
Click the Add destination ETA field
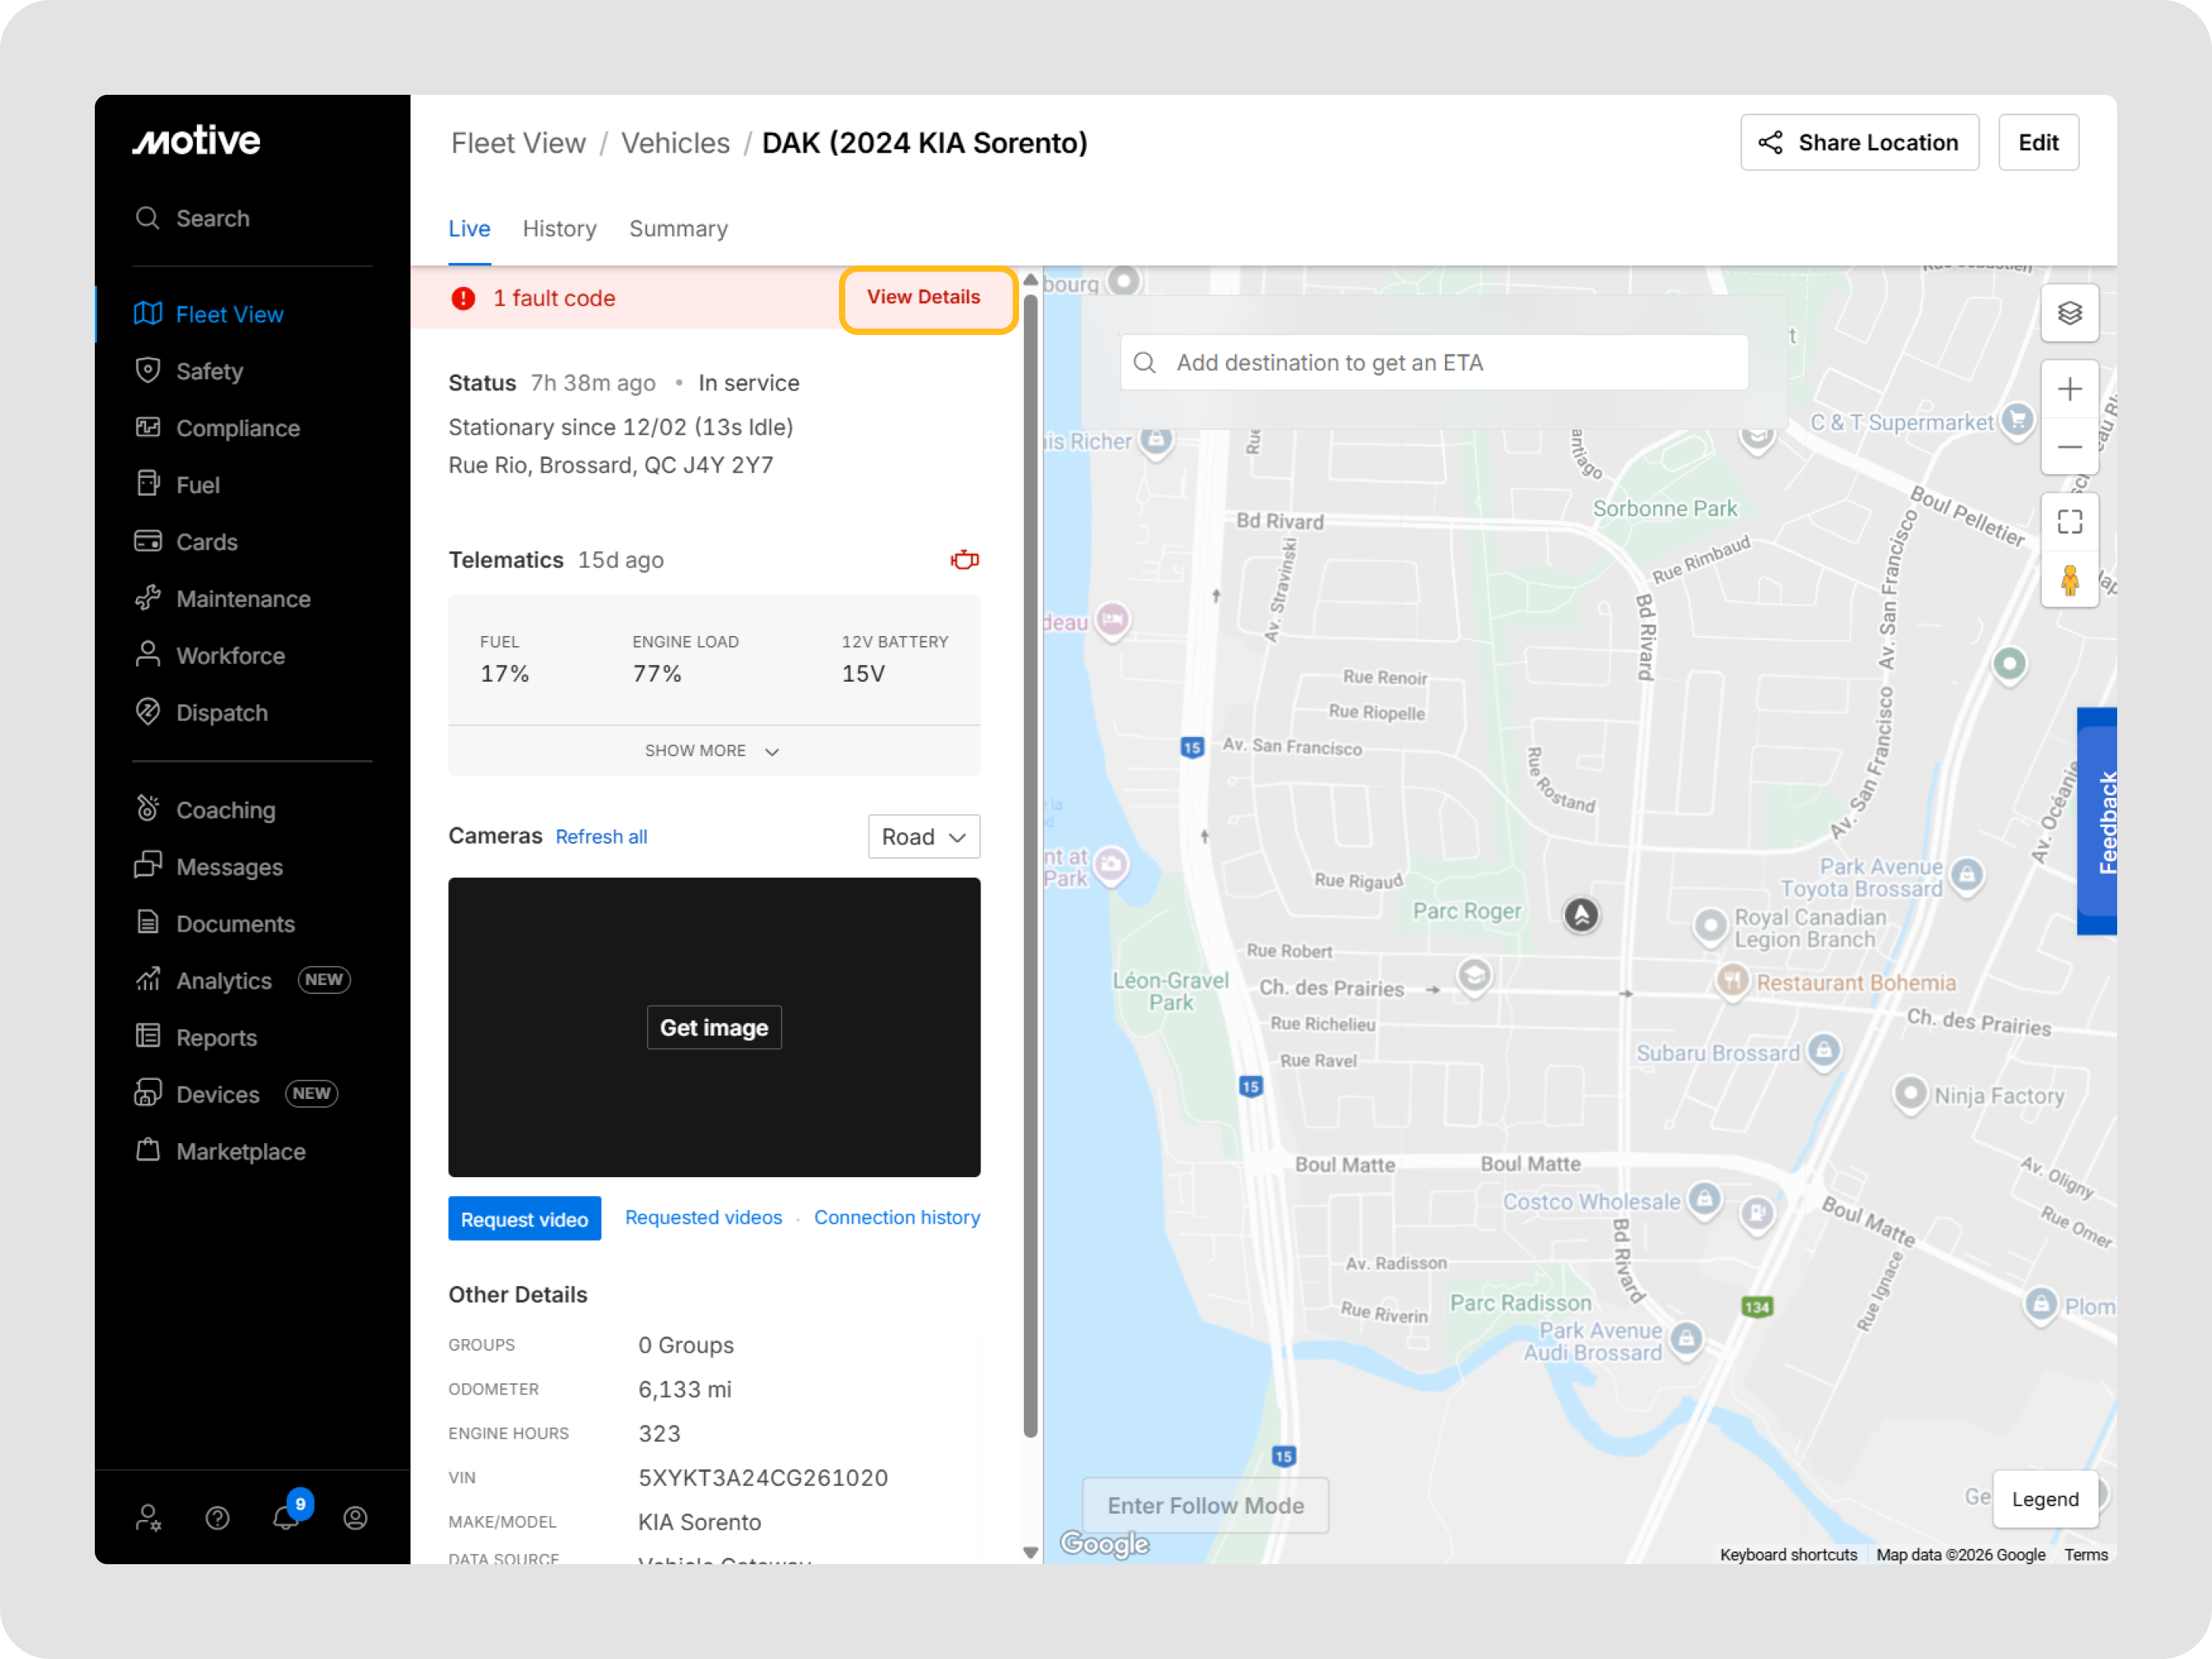(1433, 363)
